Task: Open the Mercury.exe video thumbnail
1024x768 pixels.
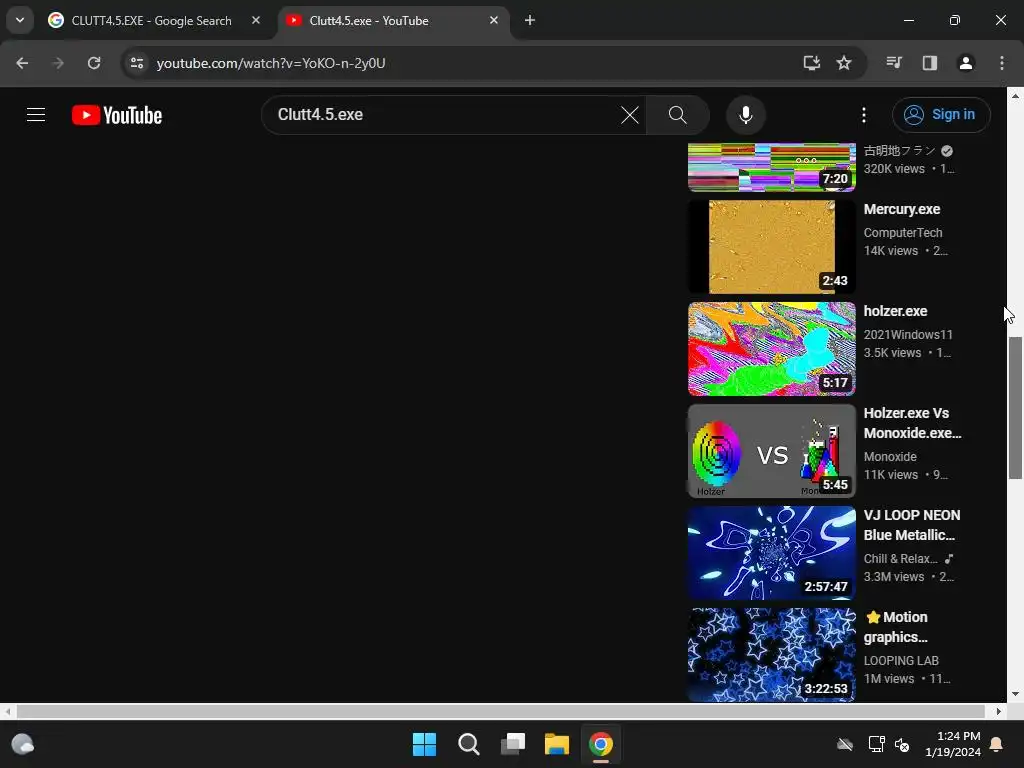Action: pyautogui.click(x=771, y=247)
